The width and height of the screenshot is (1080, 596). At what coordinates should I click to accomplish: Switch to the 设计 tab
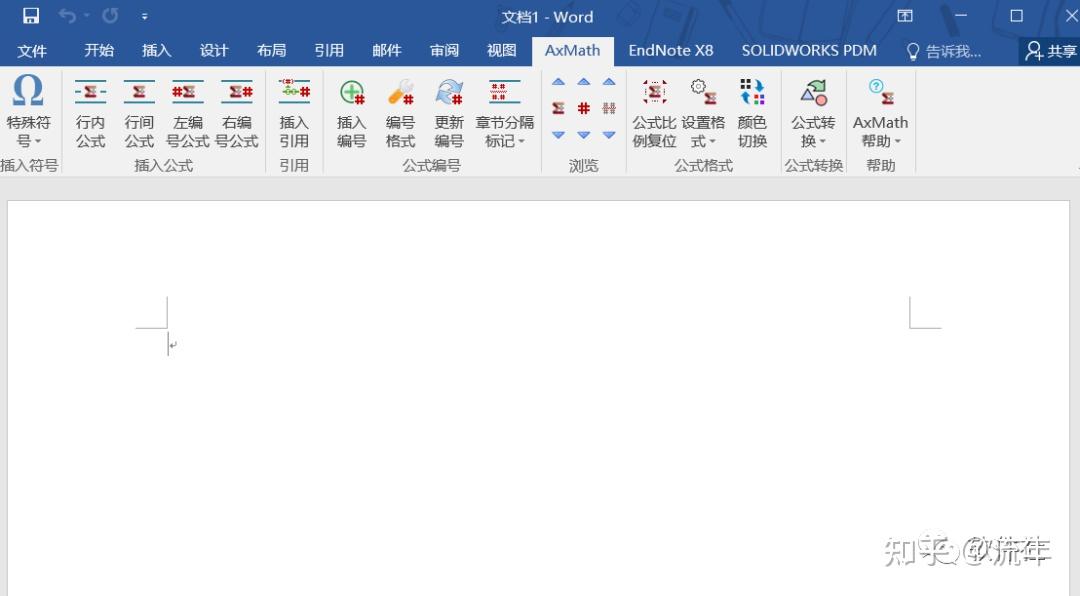click(214, 50)
